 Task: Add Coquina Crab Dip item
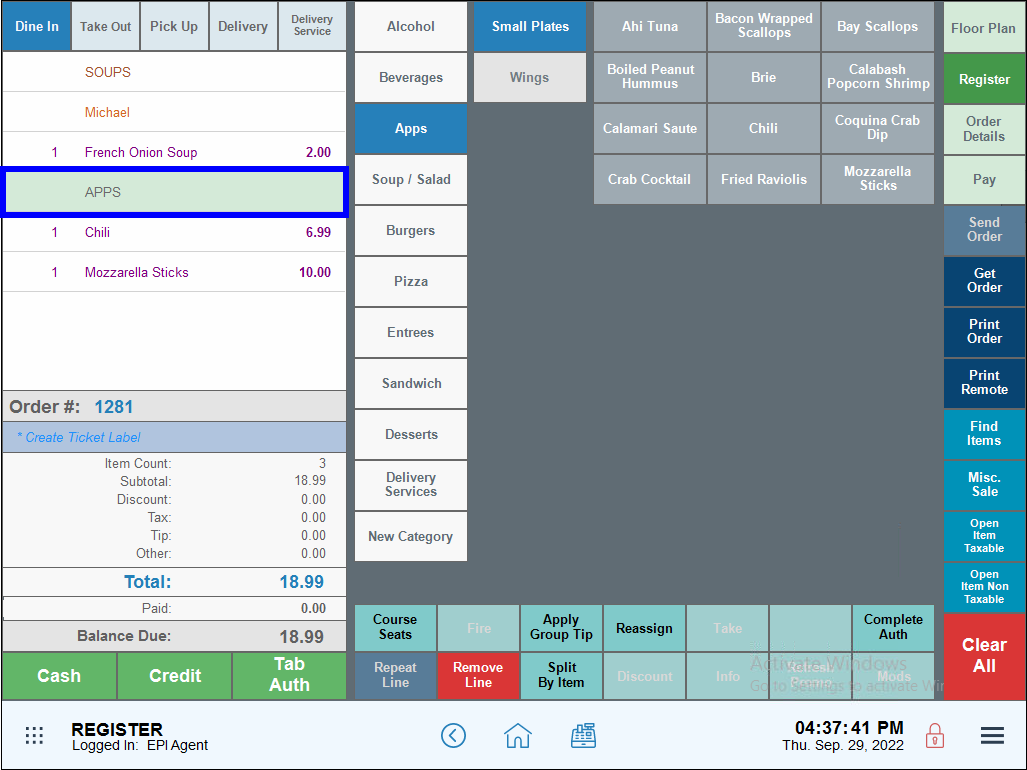pos(878,128)
